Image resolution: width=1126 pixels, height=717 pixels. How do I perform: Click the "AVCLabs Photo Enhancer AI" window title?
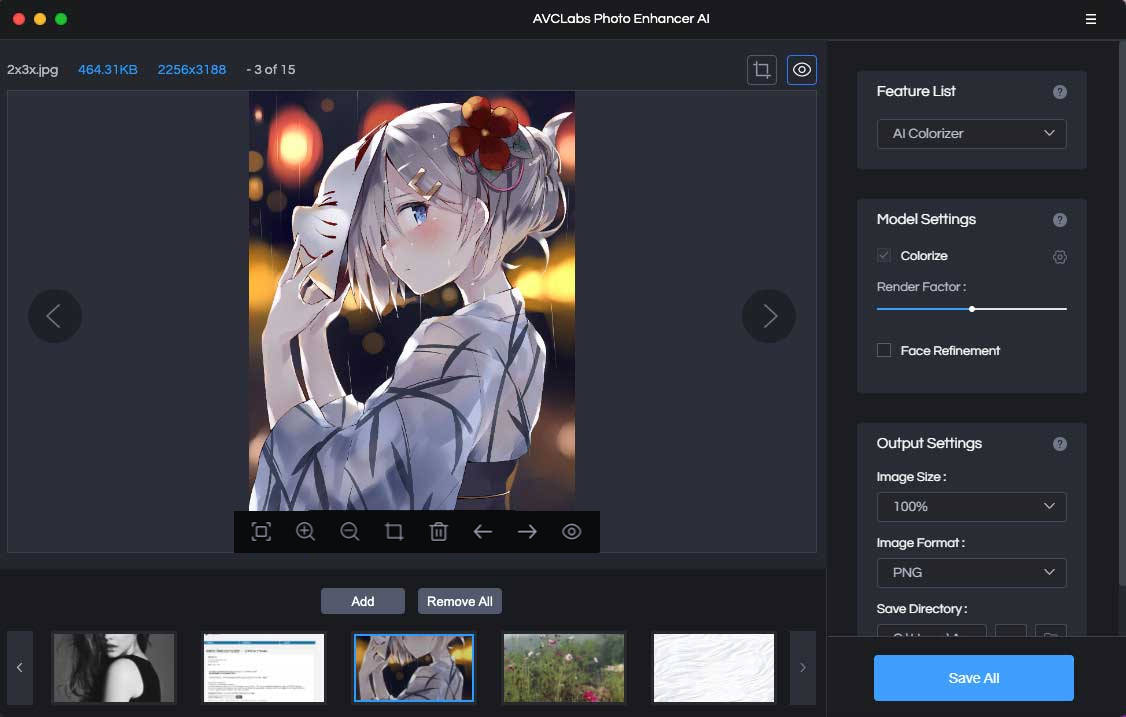(x=621, y=19)
